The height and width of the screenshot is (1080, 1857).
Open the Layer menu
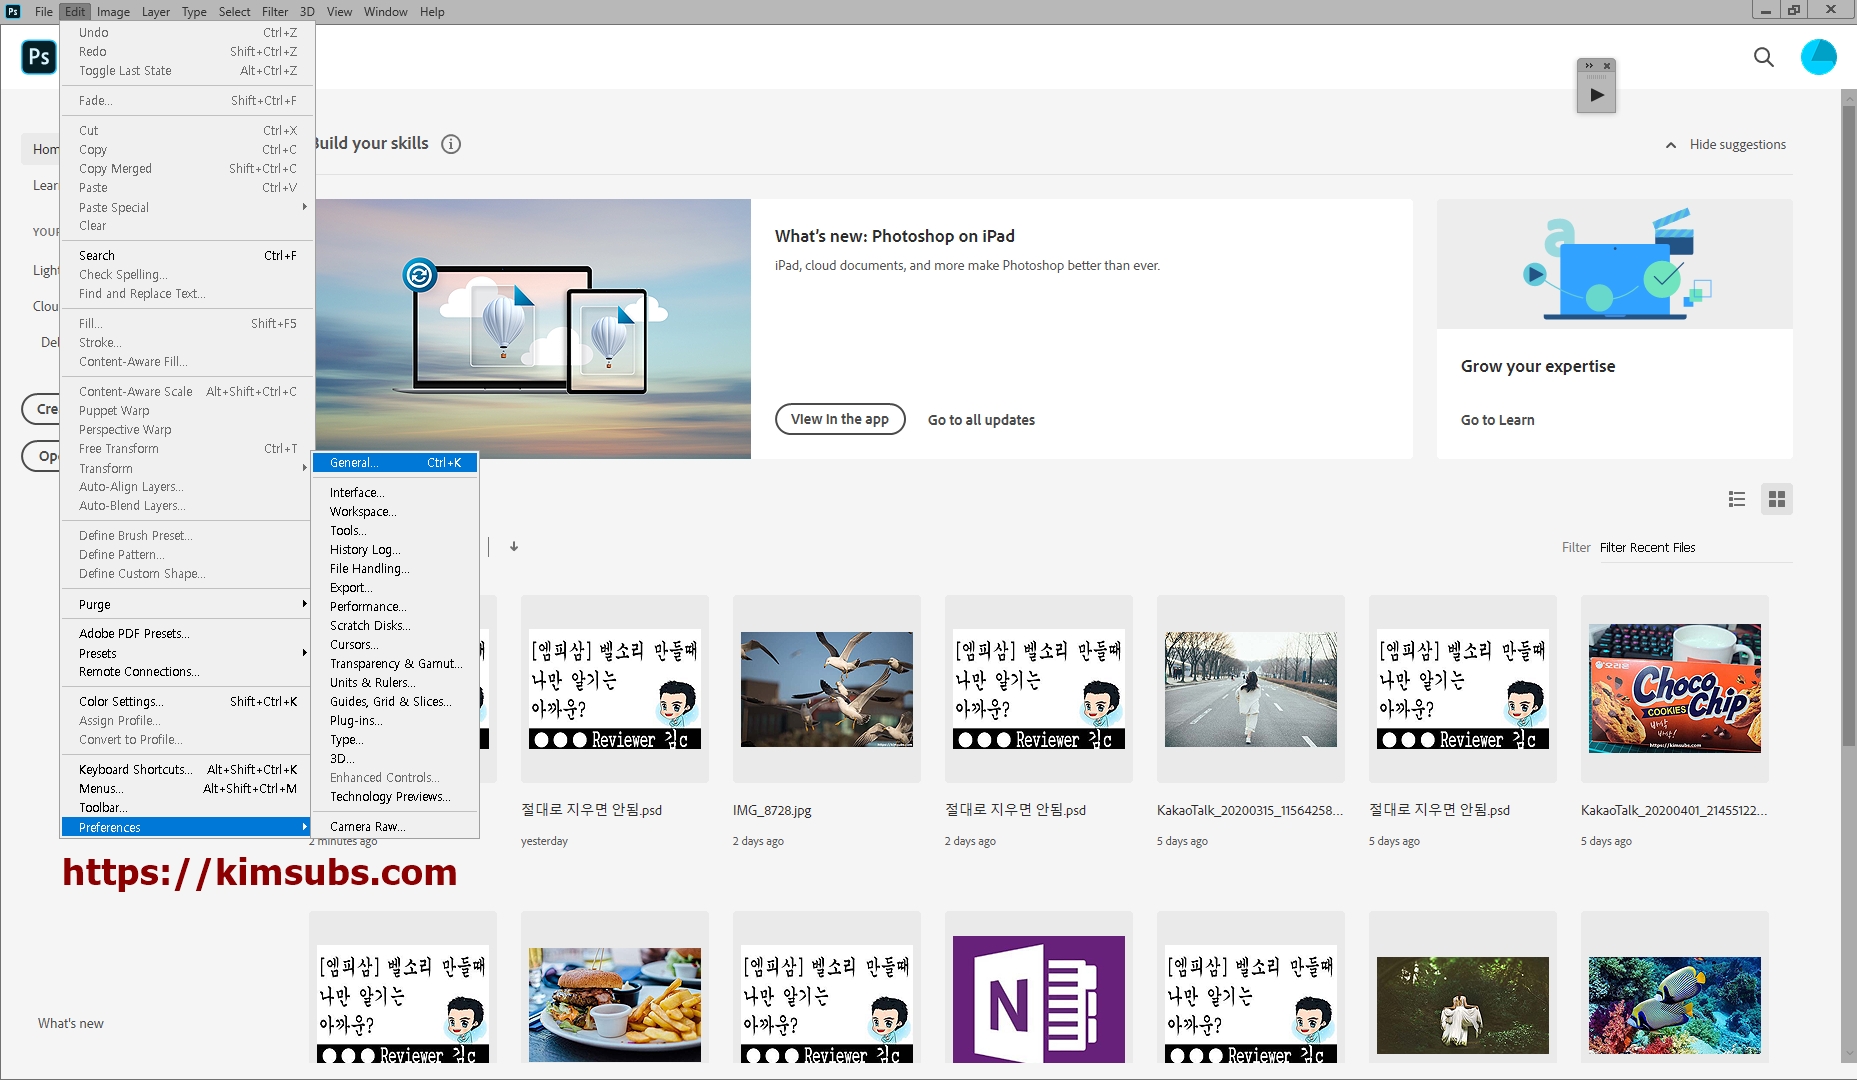coord(156,11)
